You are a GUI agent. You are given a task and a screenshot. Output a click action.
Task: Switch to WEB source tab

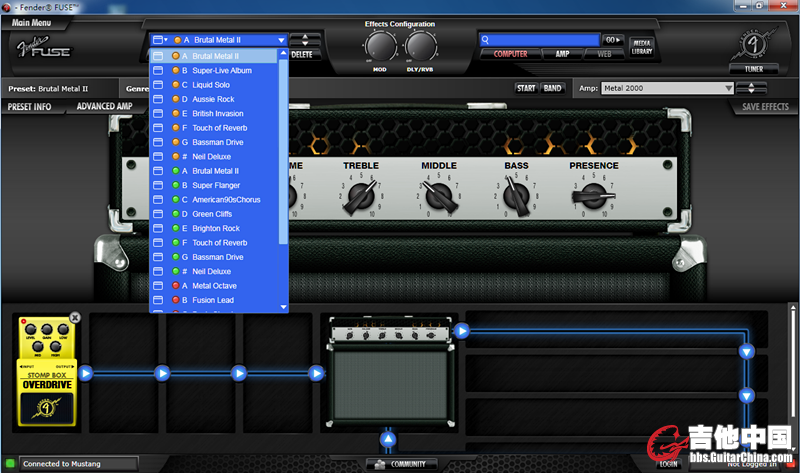pos(604,54)
